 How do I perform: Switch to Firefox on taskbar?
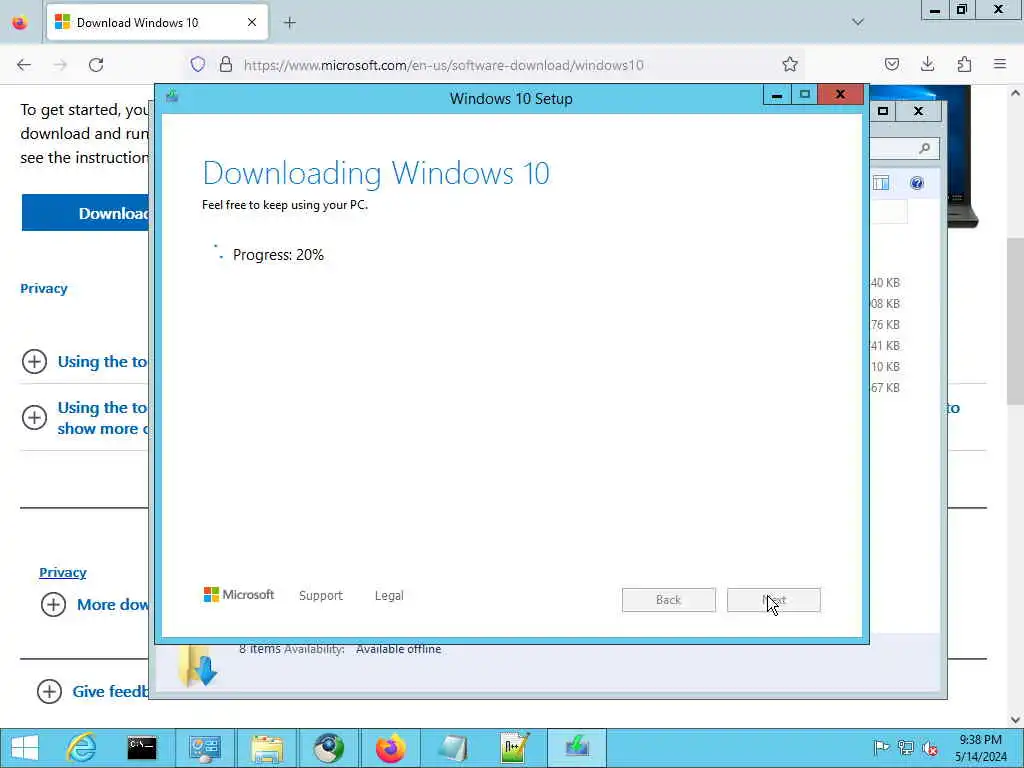[x=391, y=748]
